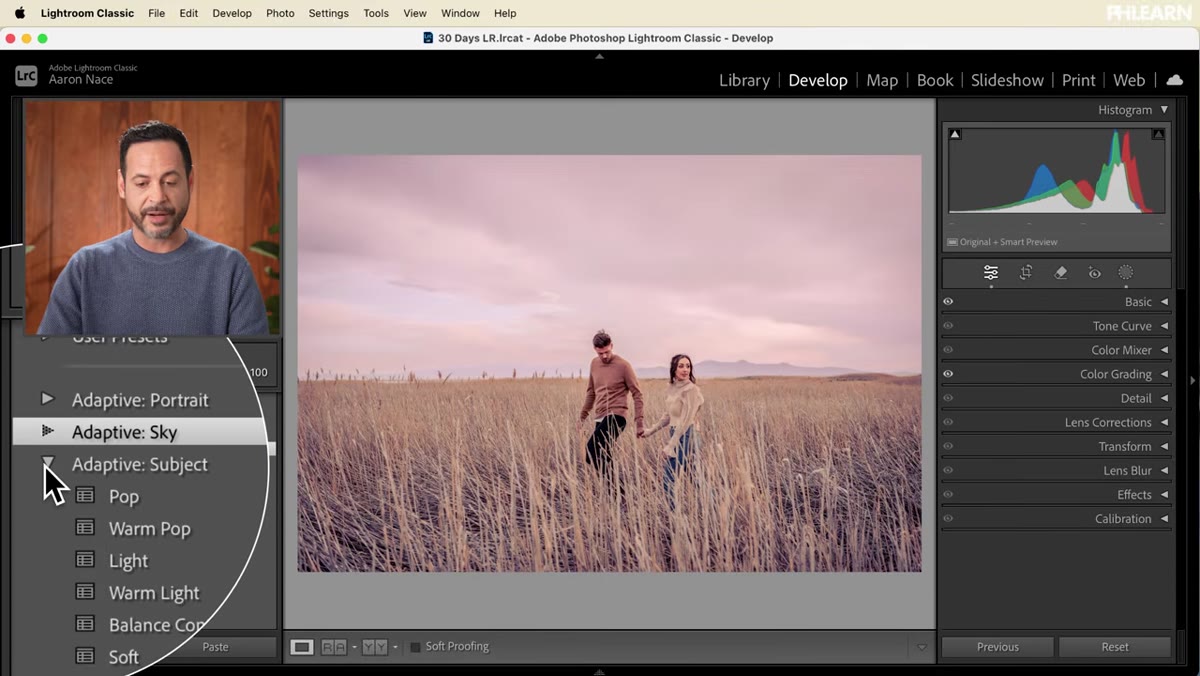Open the Web module
The width and height of the screenshot is (1200, 676).
tap(1129, 80)
